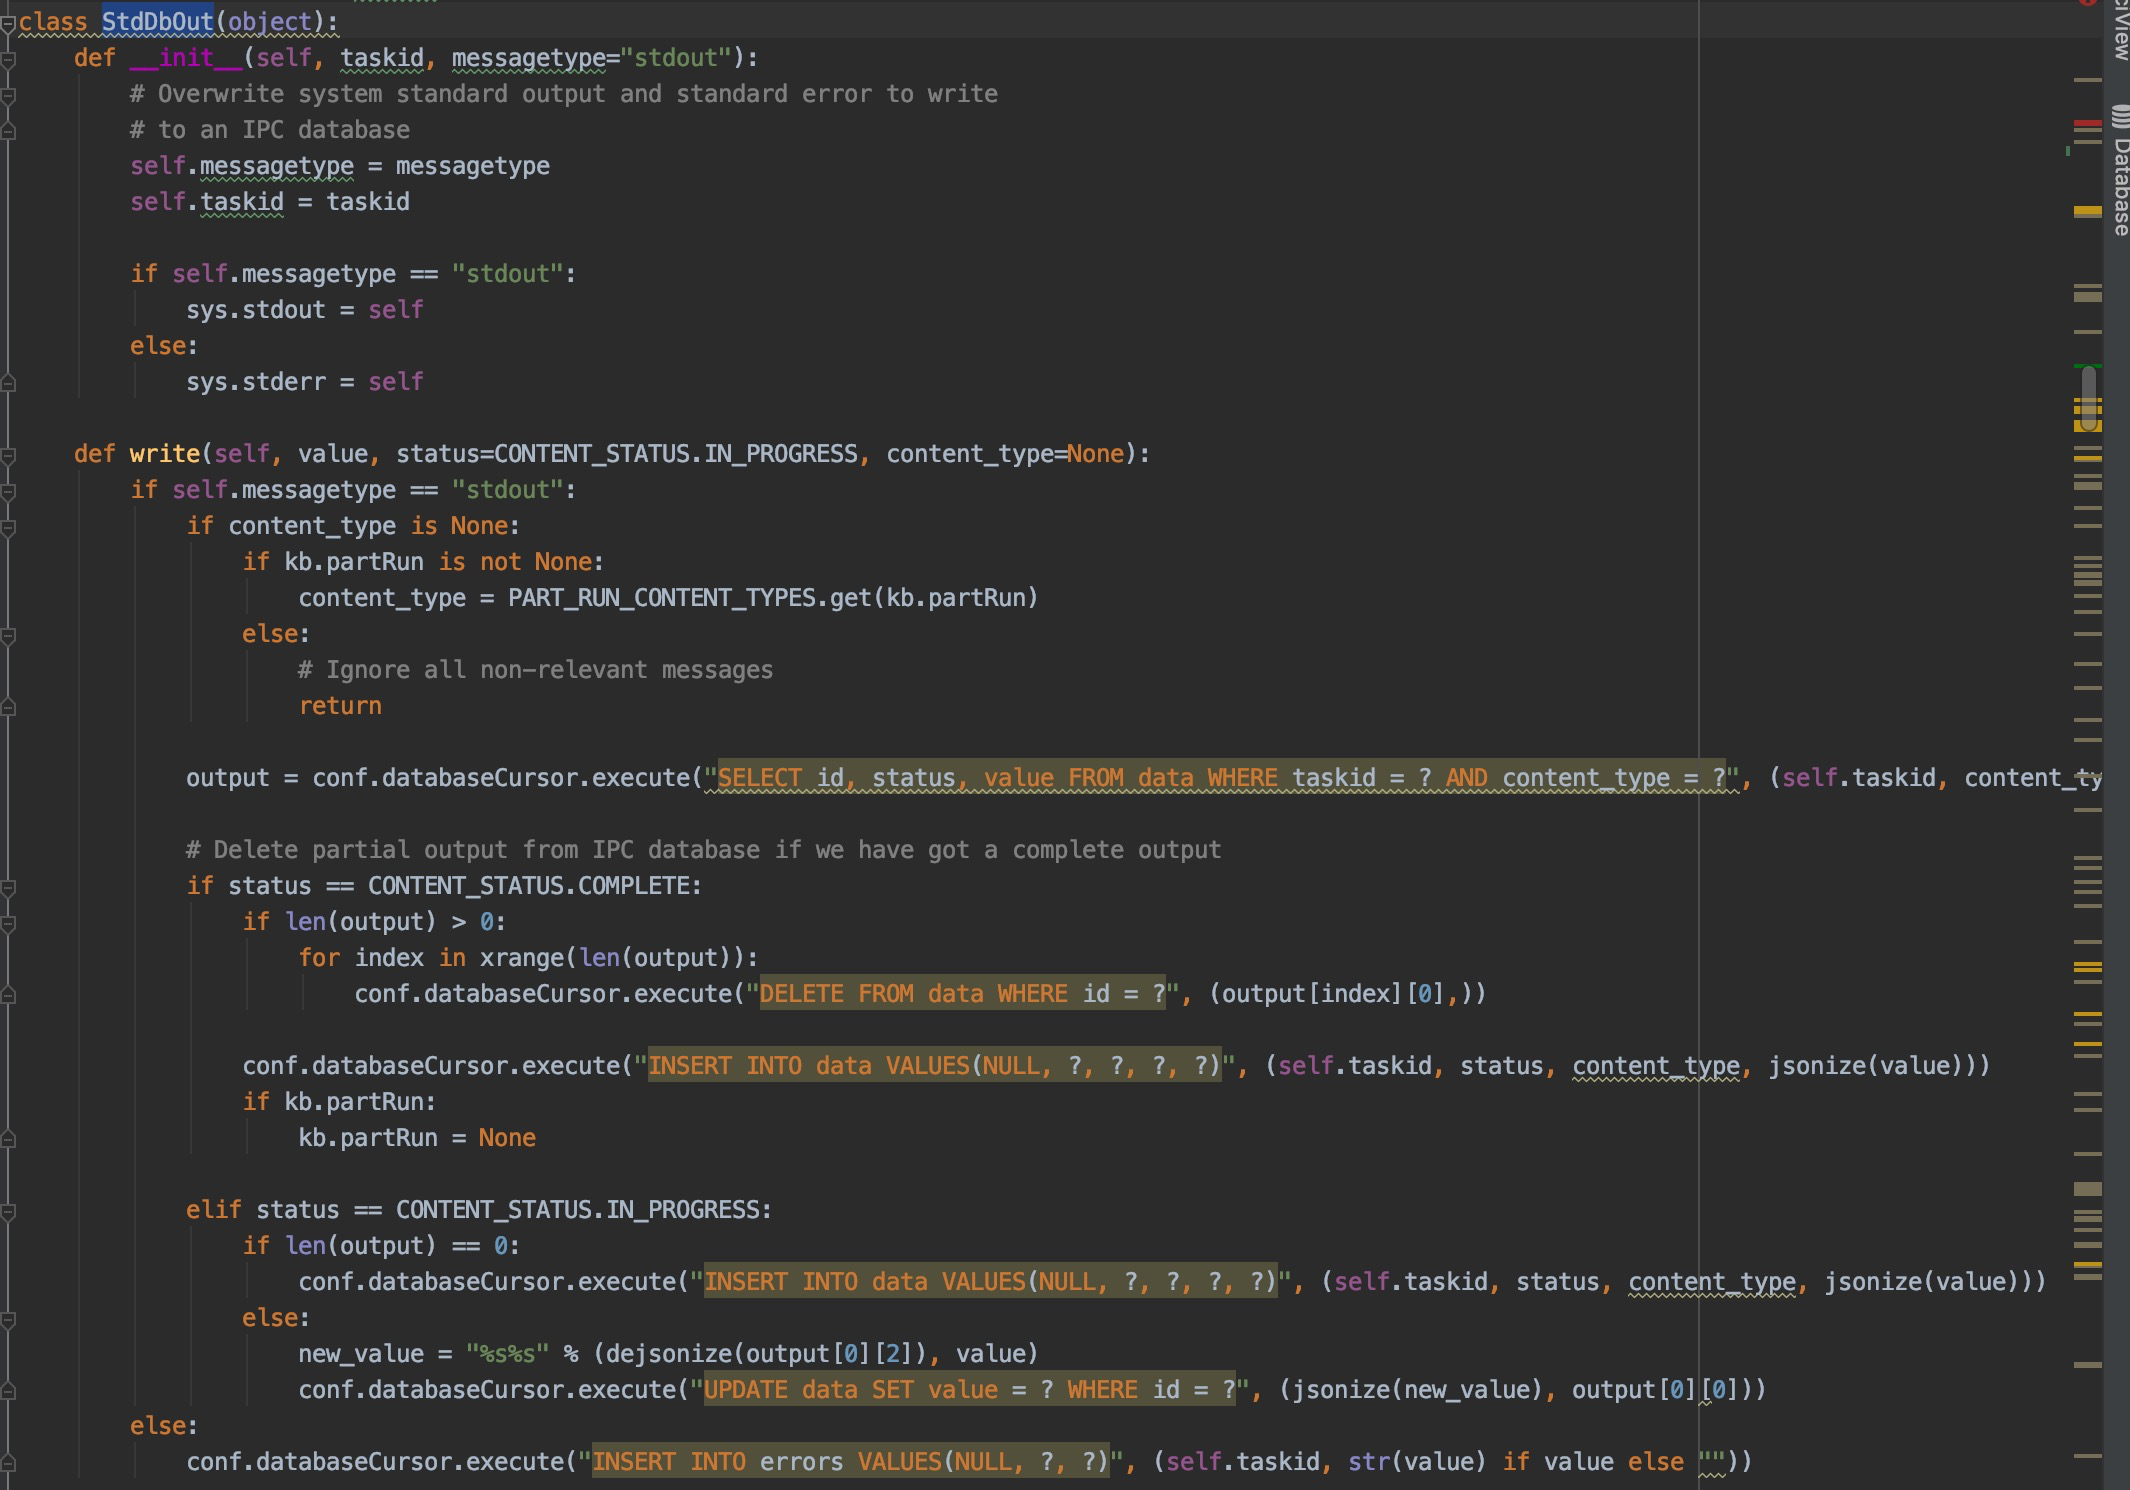Click 'self.taskid = taskid' line
2130x1490 pixels.
pos(270,202)
